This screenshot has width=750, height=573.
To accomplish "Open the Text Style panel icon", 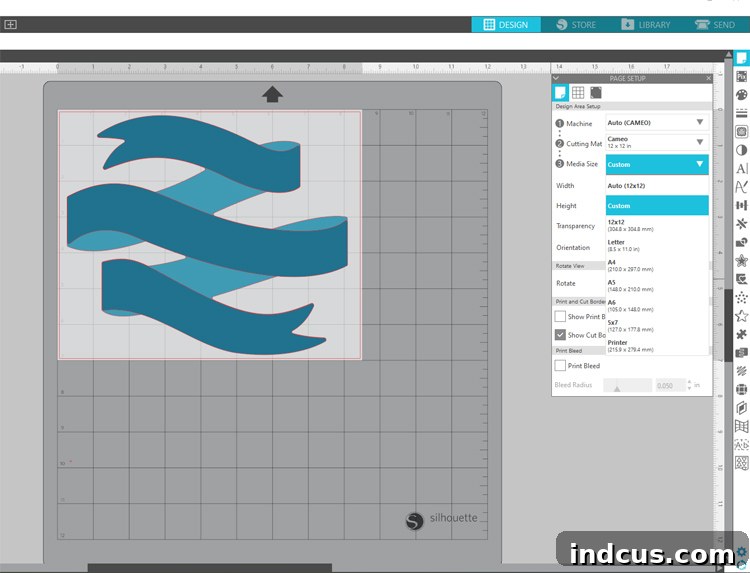I will point(741,168).
